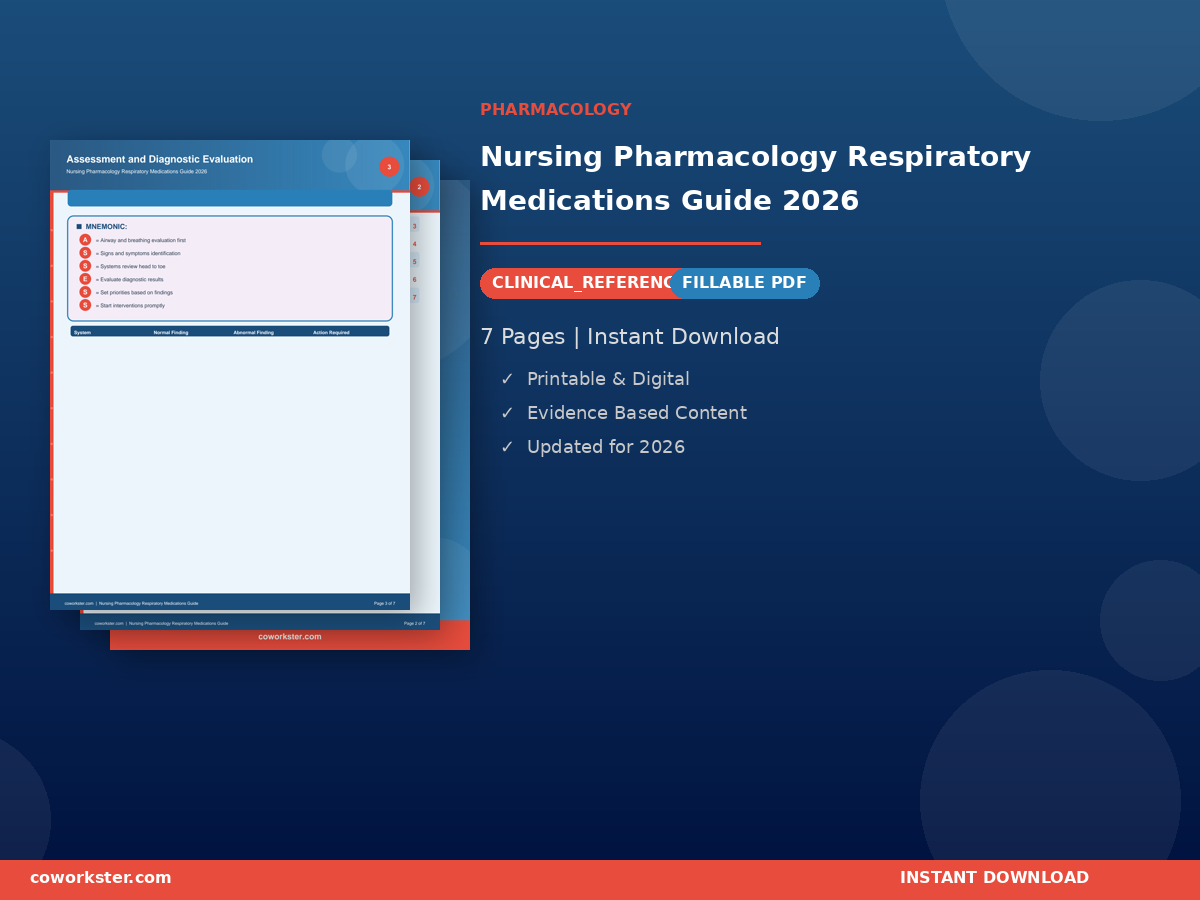Click the circle beside 'Signs and symptoms identification'
The width and height of the screenshot is (1200, 900).
85,253
